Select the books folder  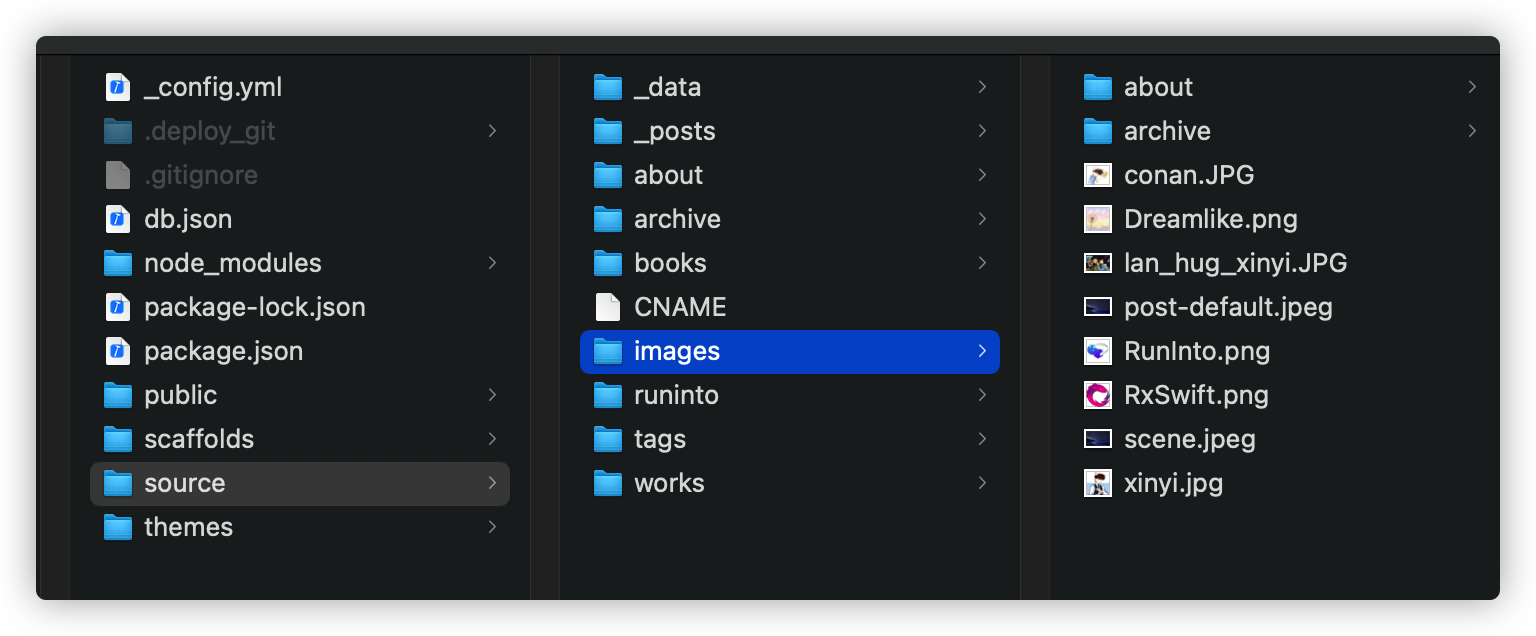[790, 263]
